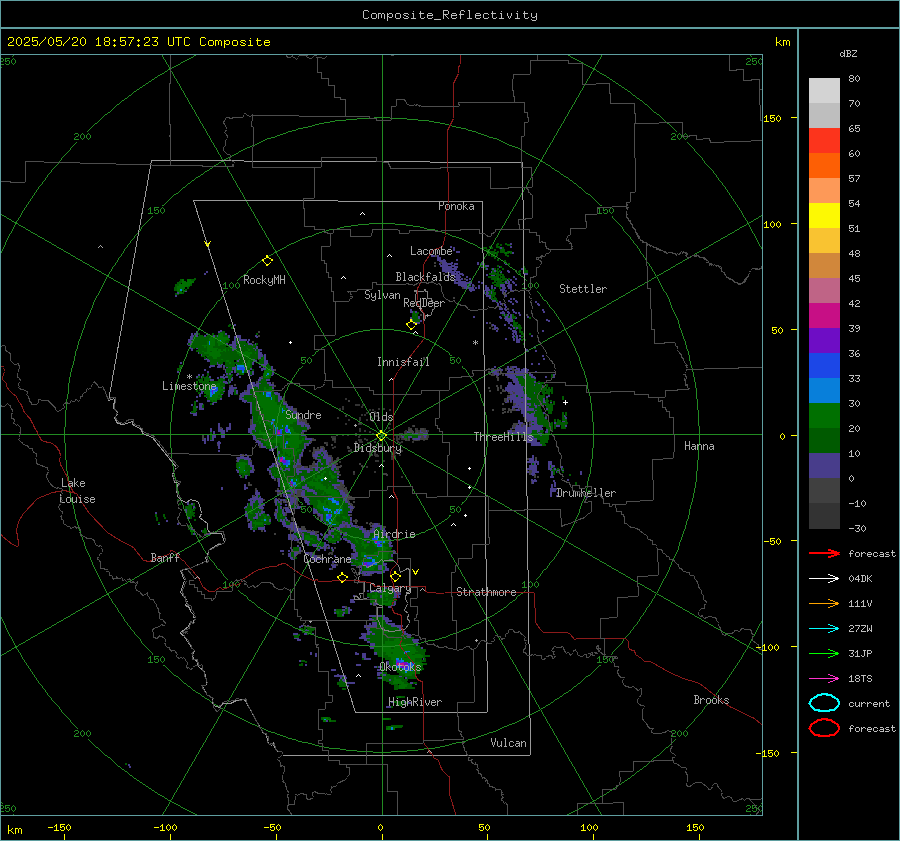Click the dBZ legend heading
900x841 pixels.
tap(848, 53)
